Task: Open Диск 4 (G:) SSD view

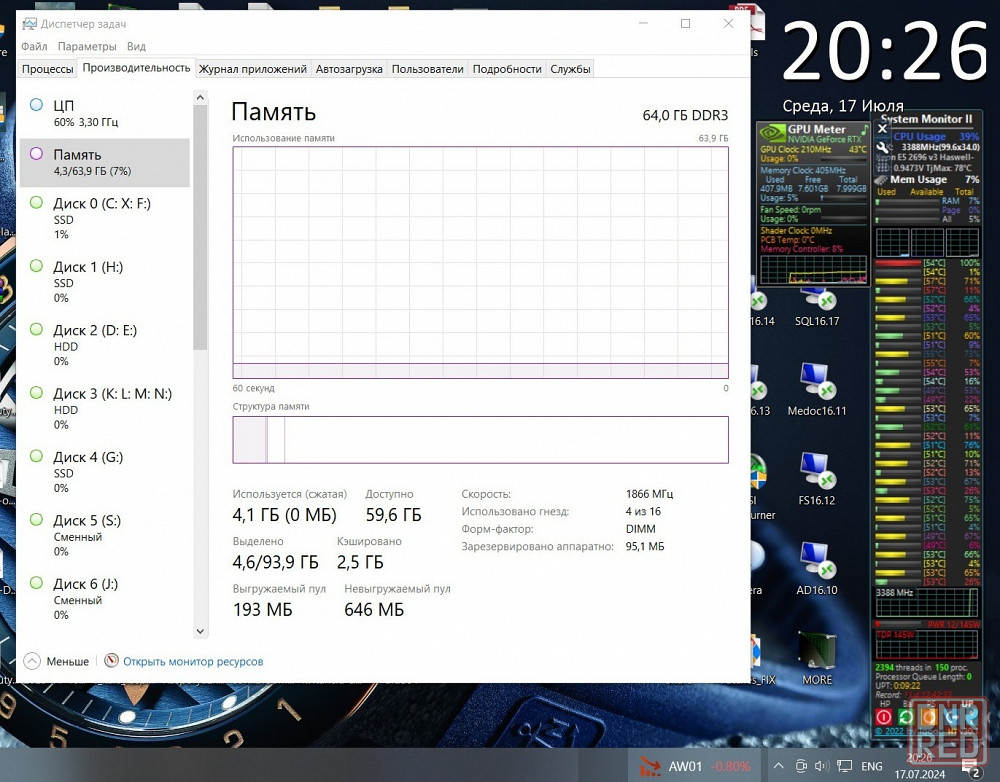Action: [105, 472]
